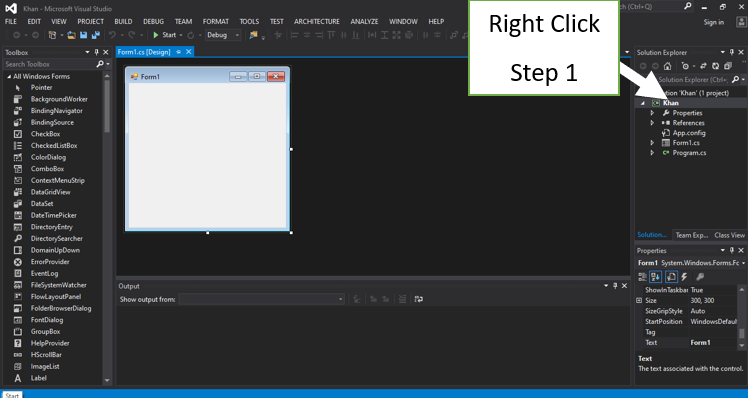Click the search magnifier in Solution Explorer
This screenshot has height=398, width=748.
pyautogui.click(x=735, y=79)
